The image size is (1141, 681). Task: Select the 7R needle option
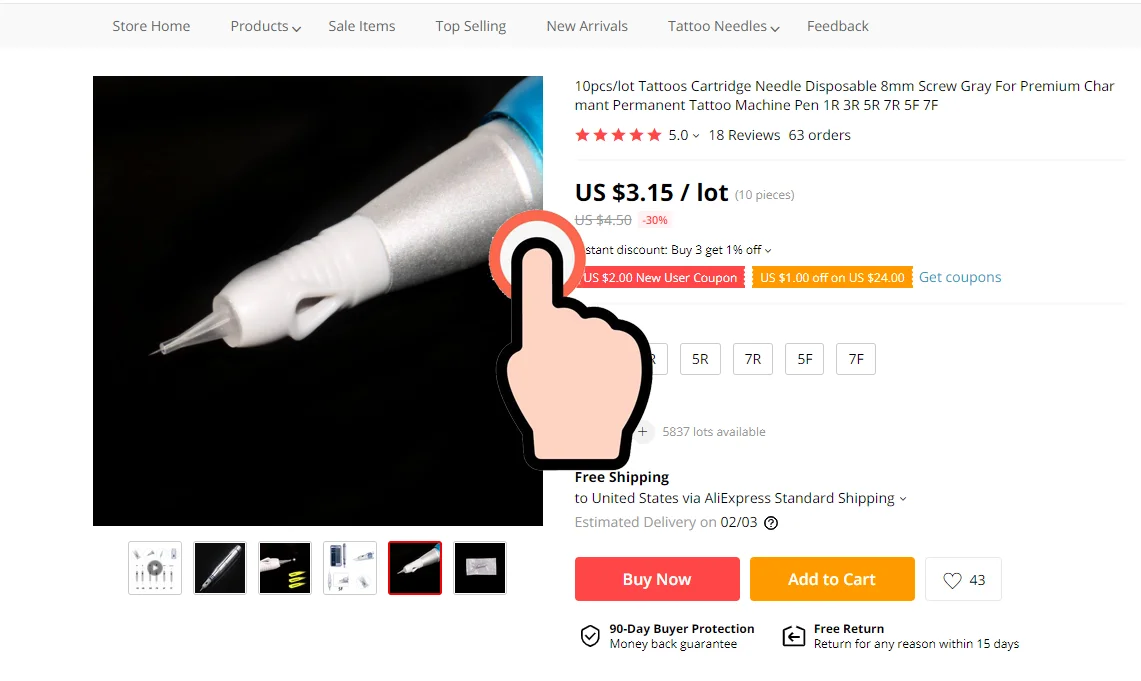[752, 359]
